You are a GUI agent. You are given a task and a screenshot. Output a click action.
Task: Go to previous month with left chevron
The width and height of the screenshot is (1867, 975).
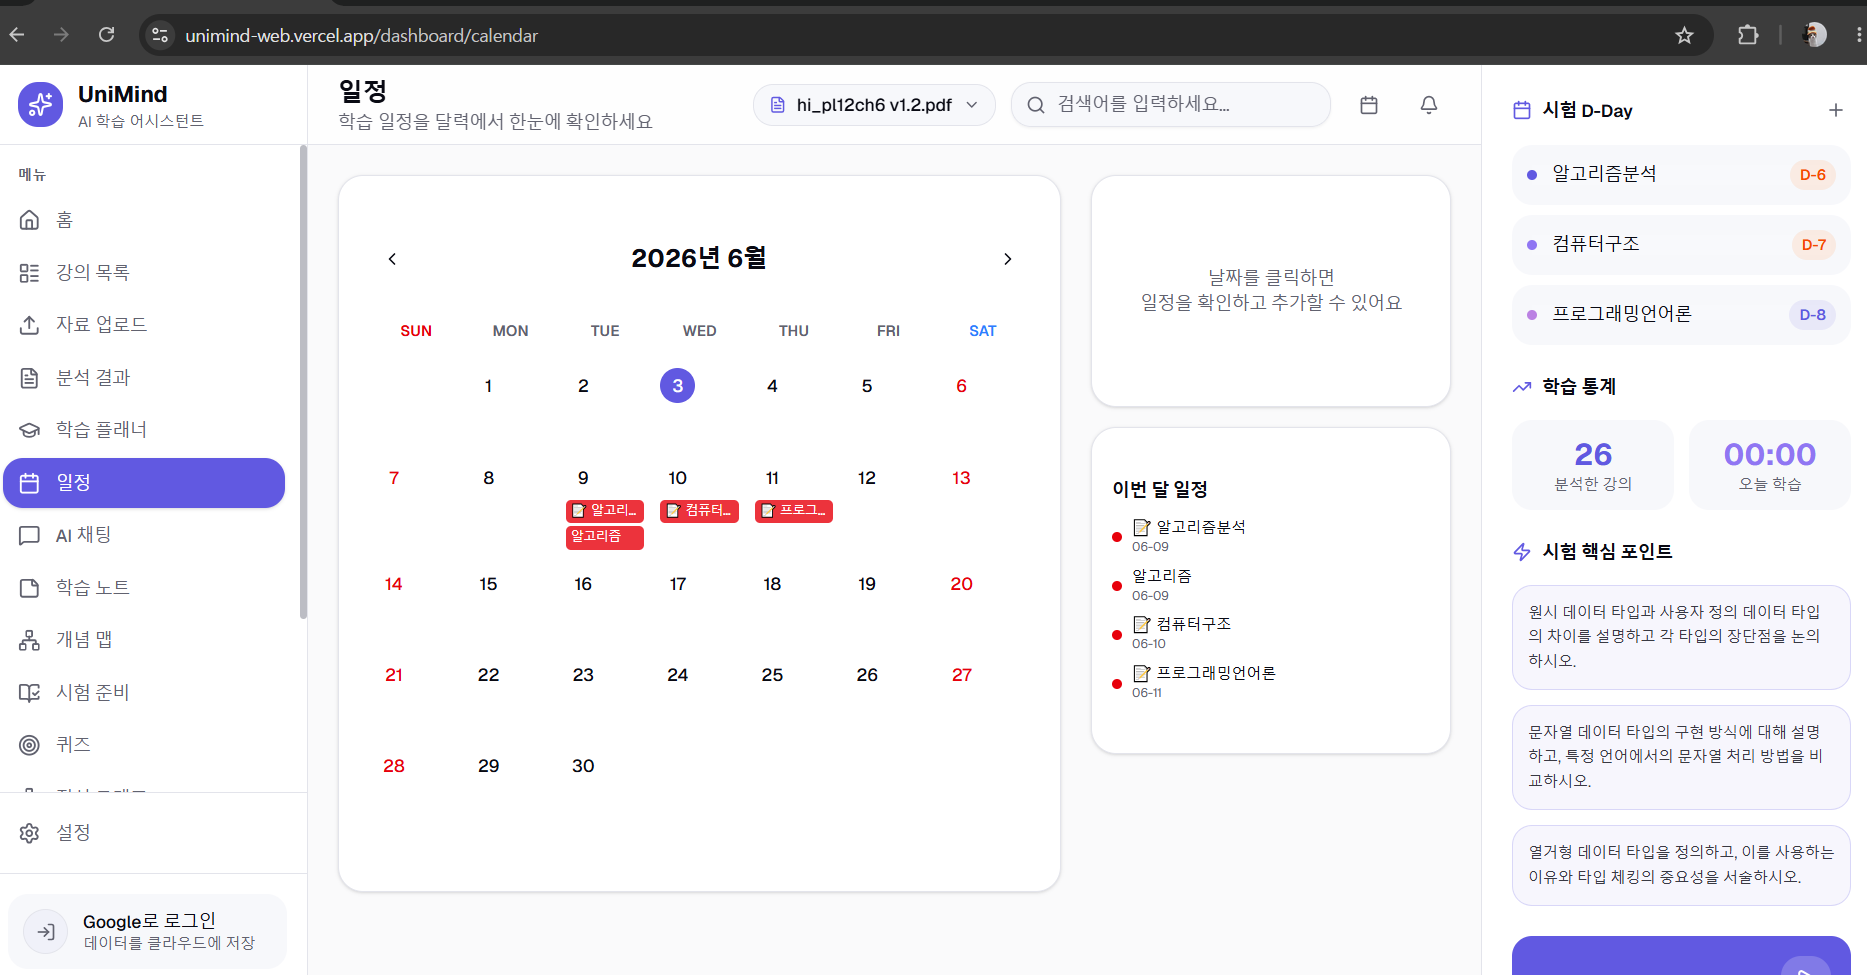392,259
